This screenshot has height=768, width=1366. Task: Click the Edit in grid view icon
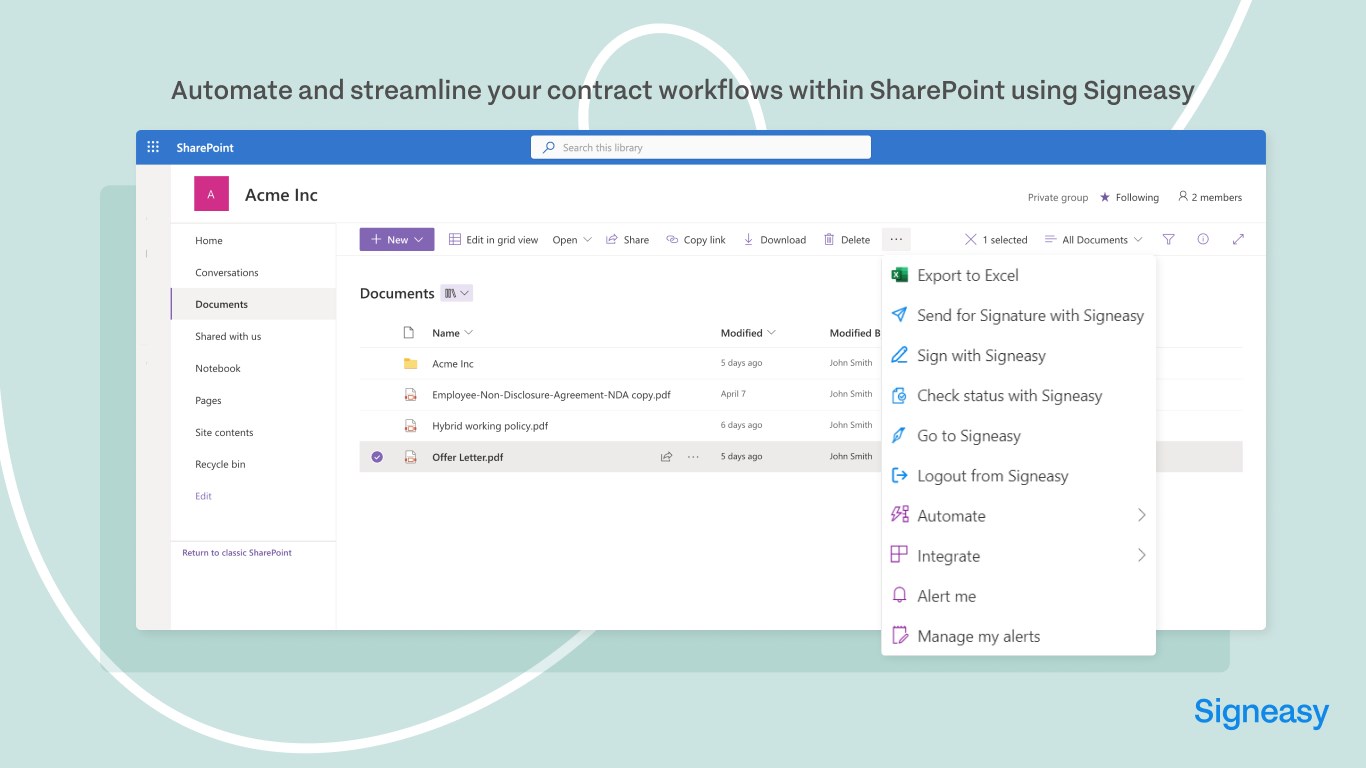455,239
